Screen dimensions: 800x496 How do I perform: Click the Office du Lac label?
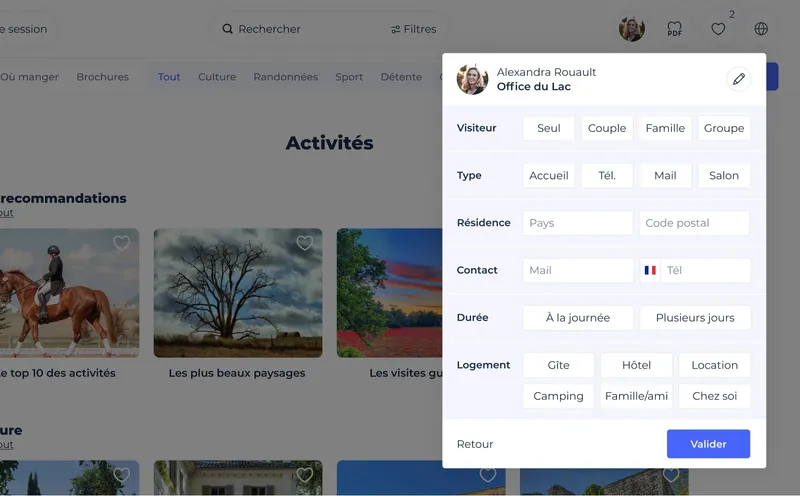[x=534, y=87]
